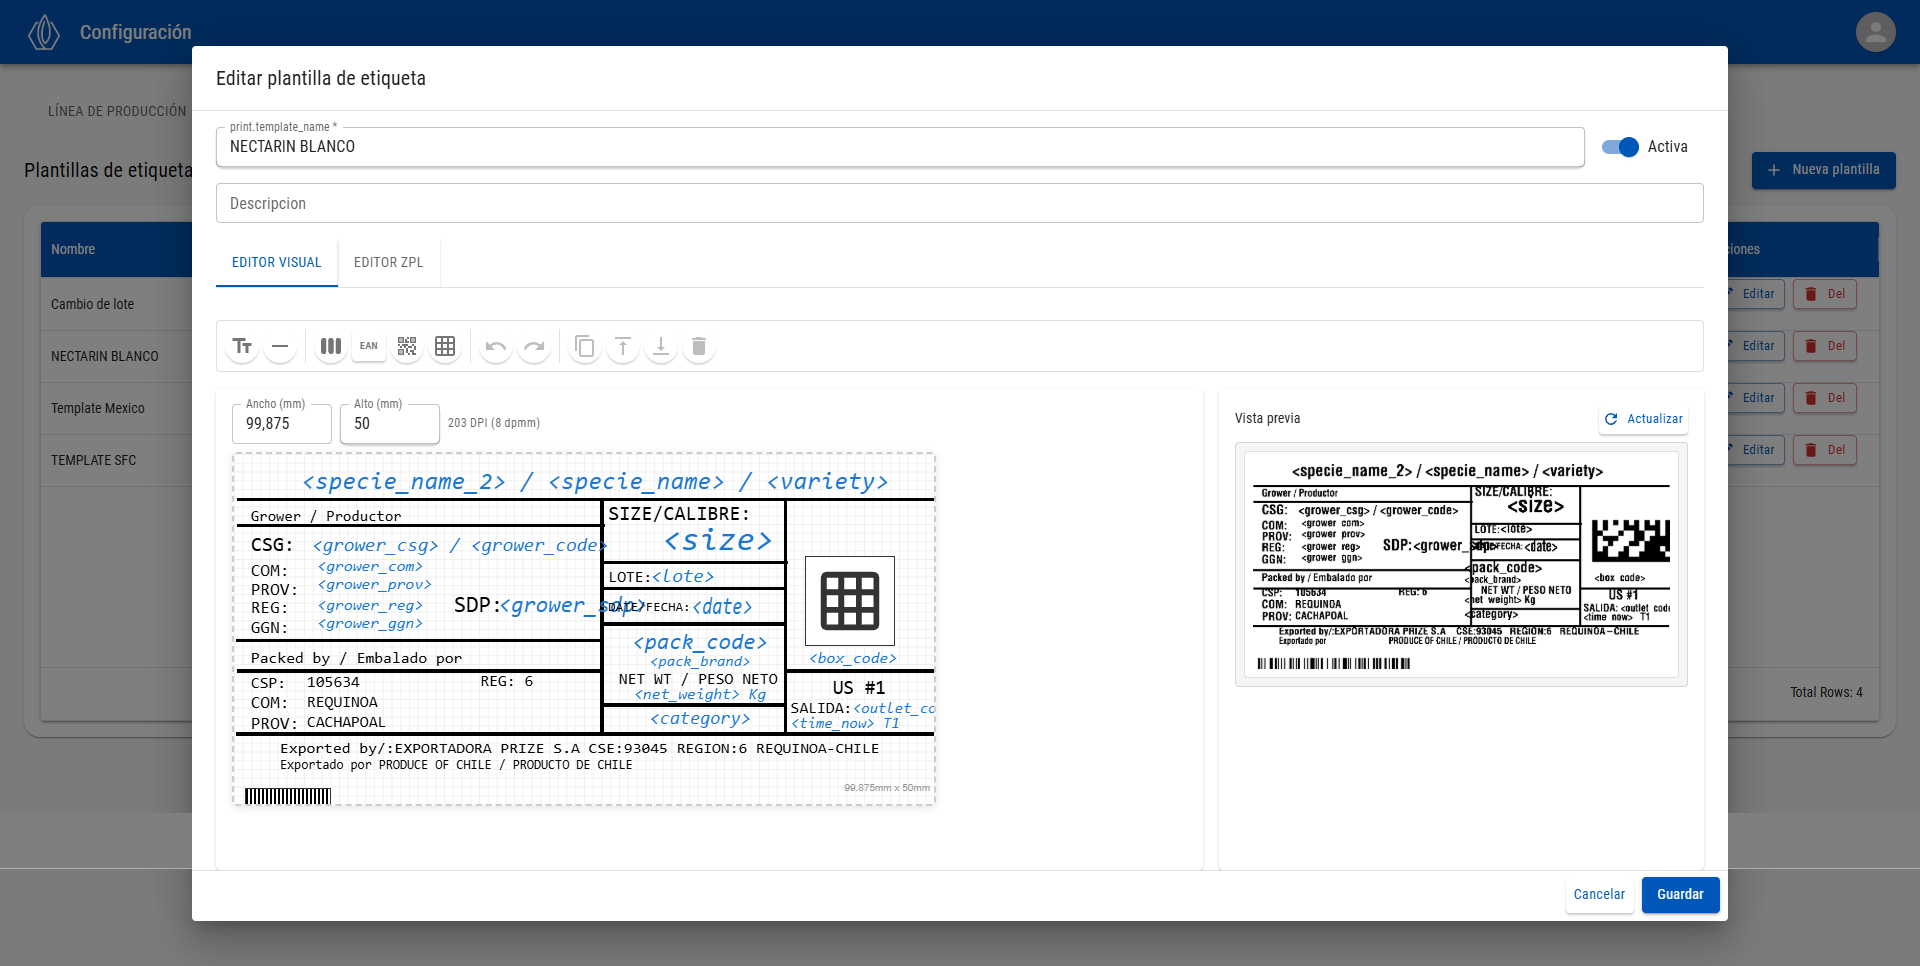Focus the Descripcion field

(x=960, y=203)
